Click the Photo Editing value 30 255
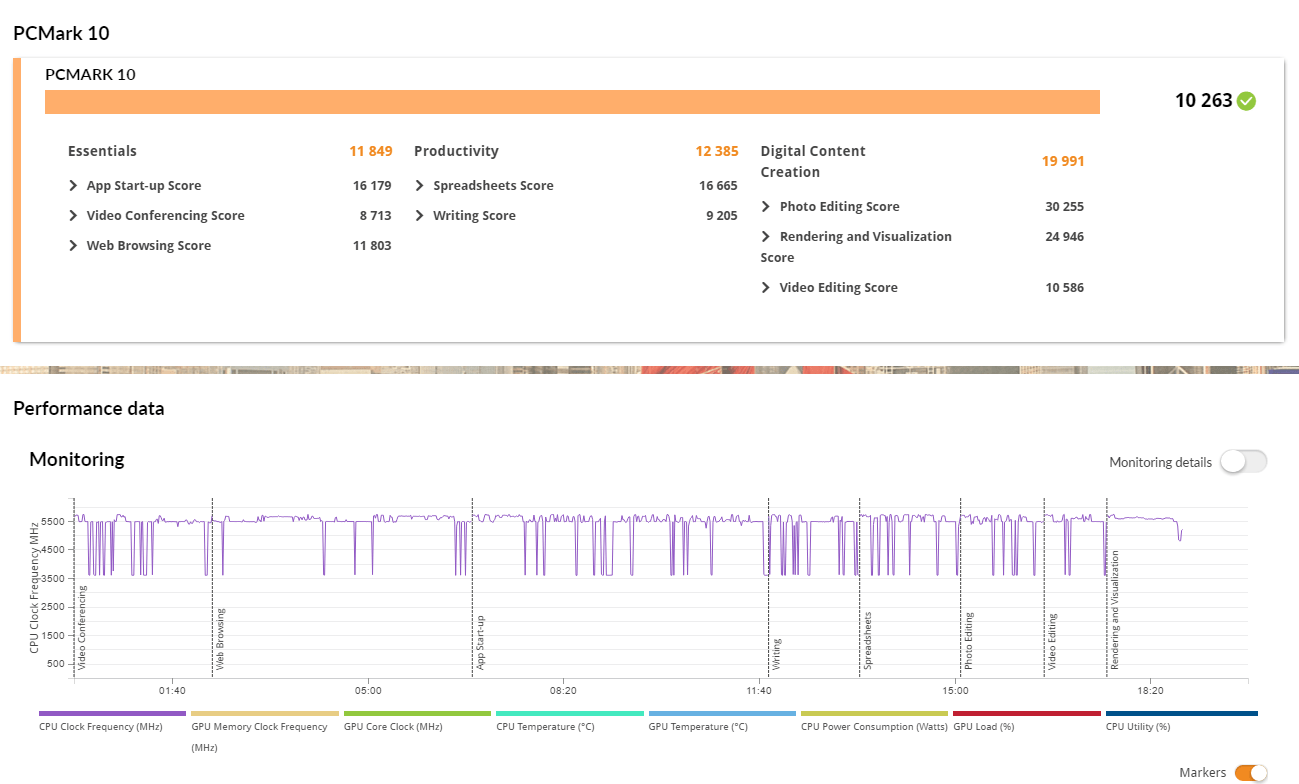Screen dimensions: 1299x784 coord(1065,207)
